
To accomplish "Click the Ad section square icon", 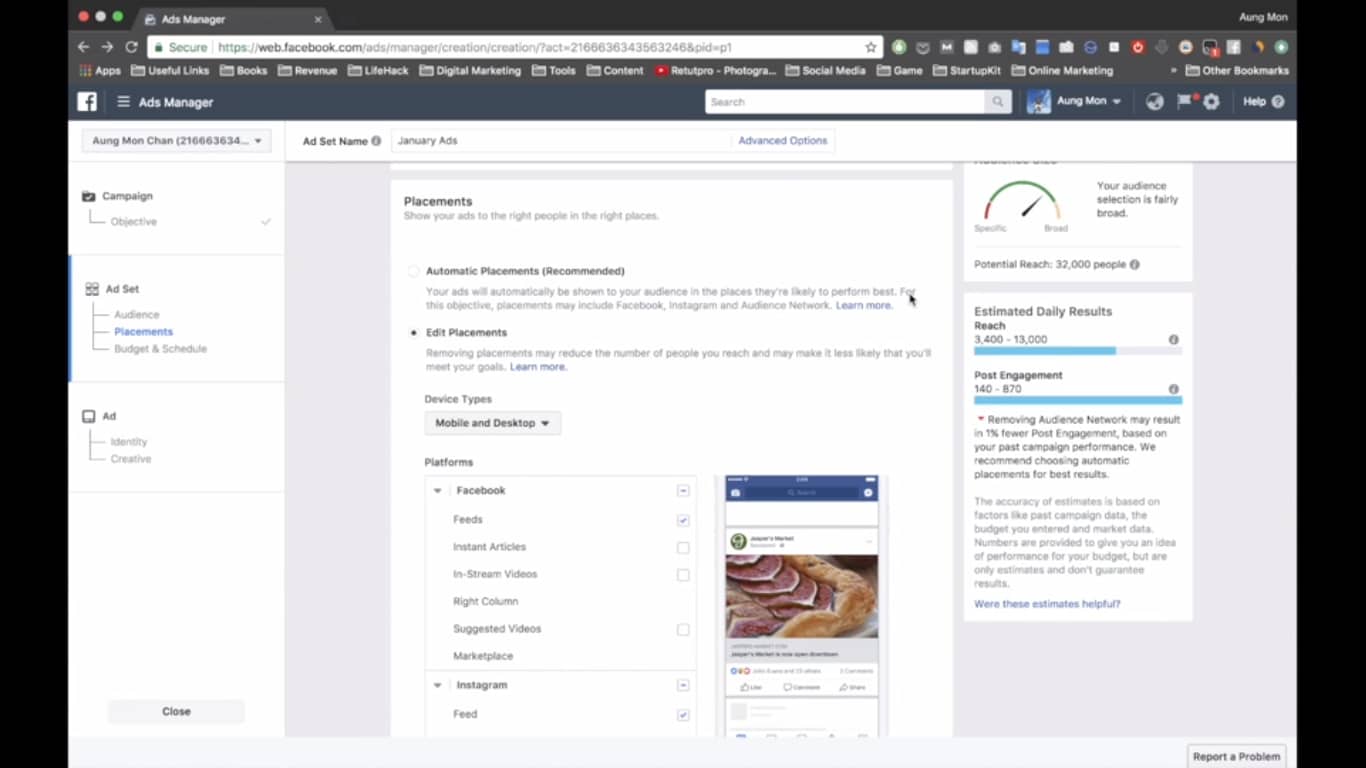I will [x=89, y=416].
